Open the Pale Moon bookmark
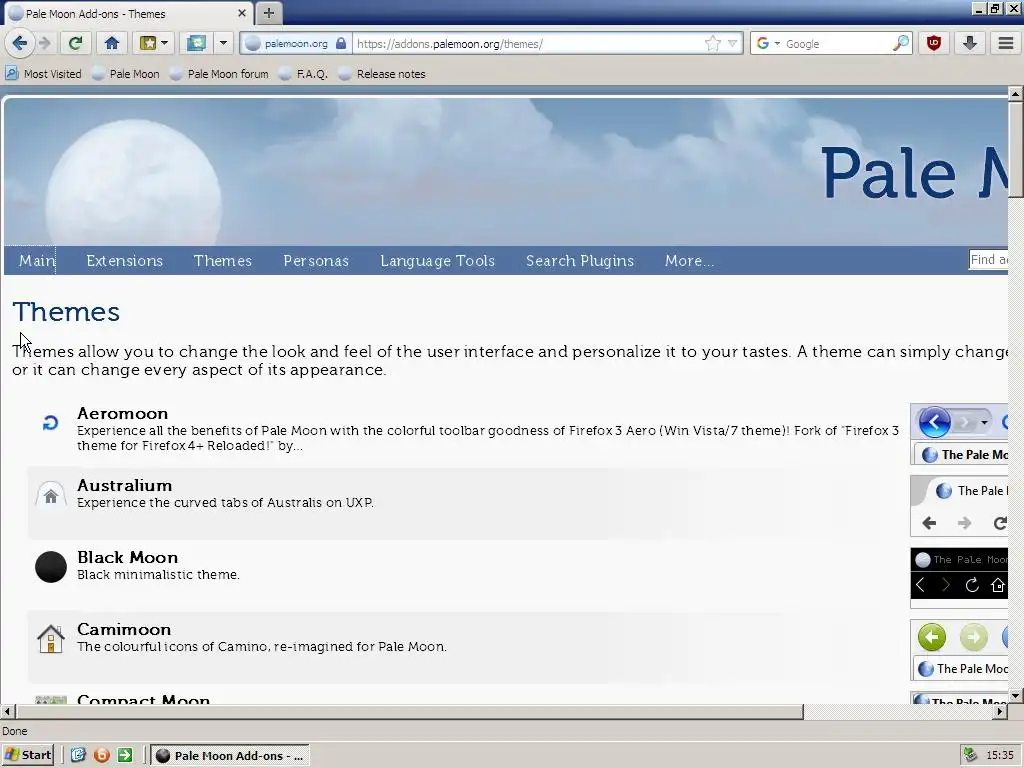 pos(126,74)
